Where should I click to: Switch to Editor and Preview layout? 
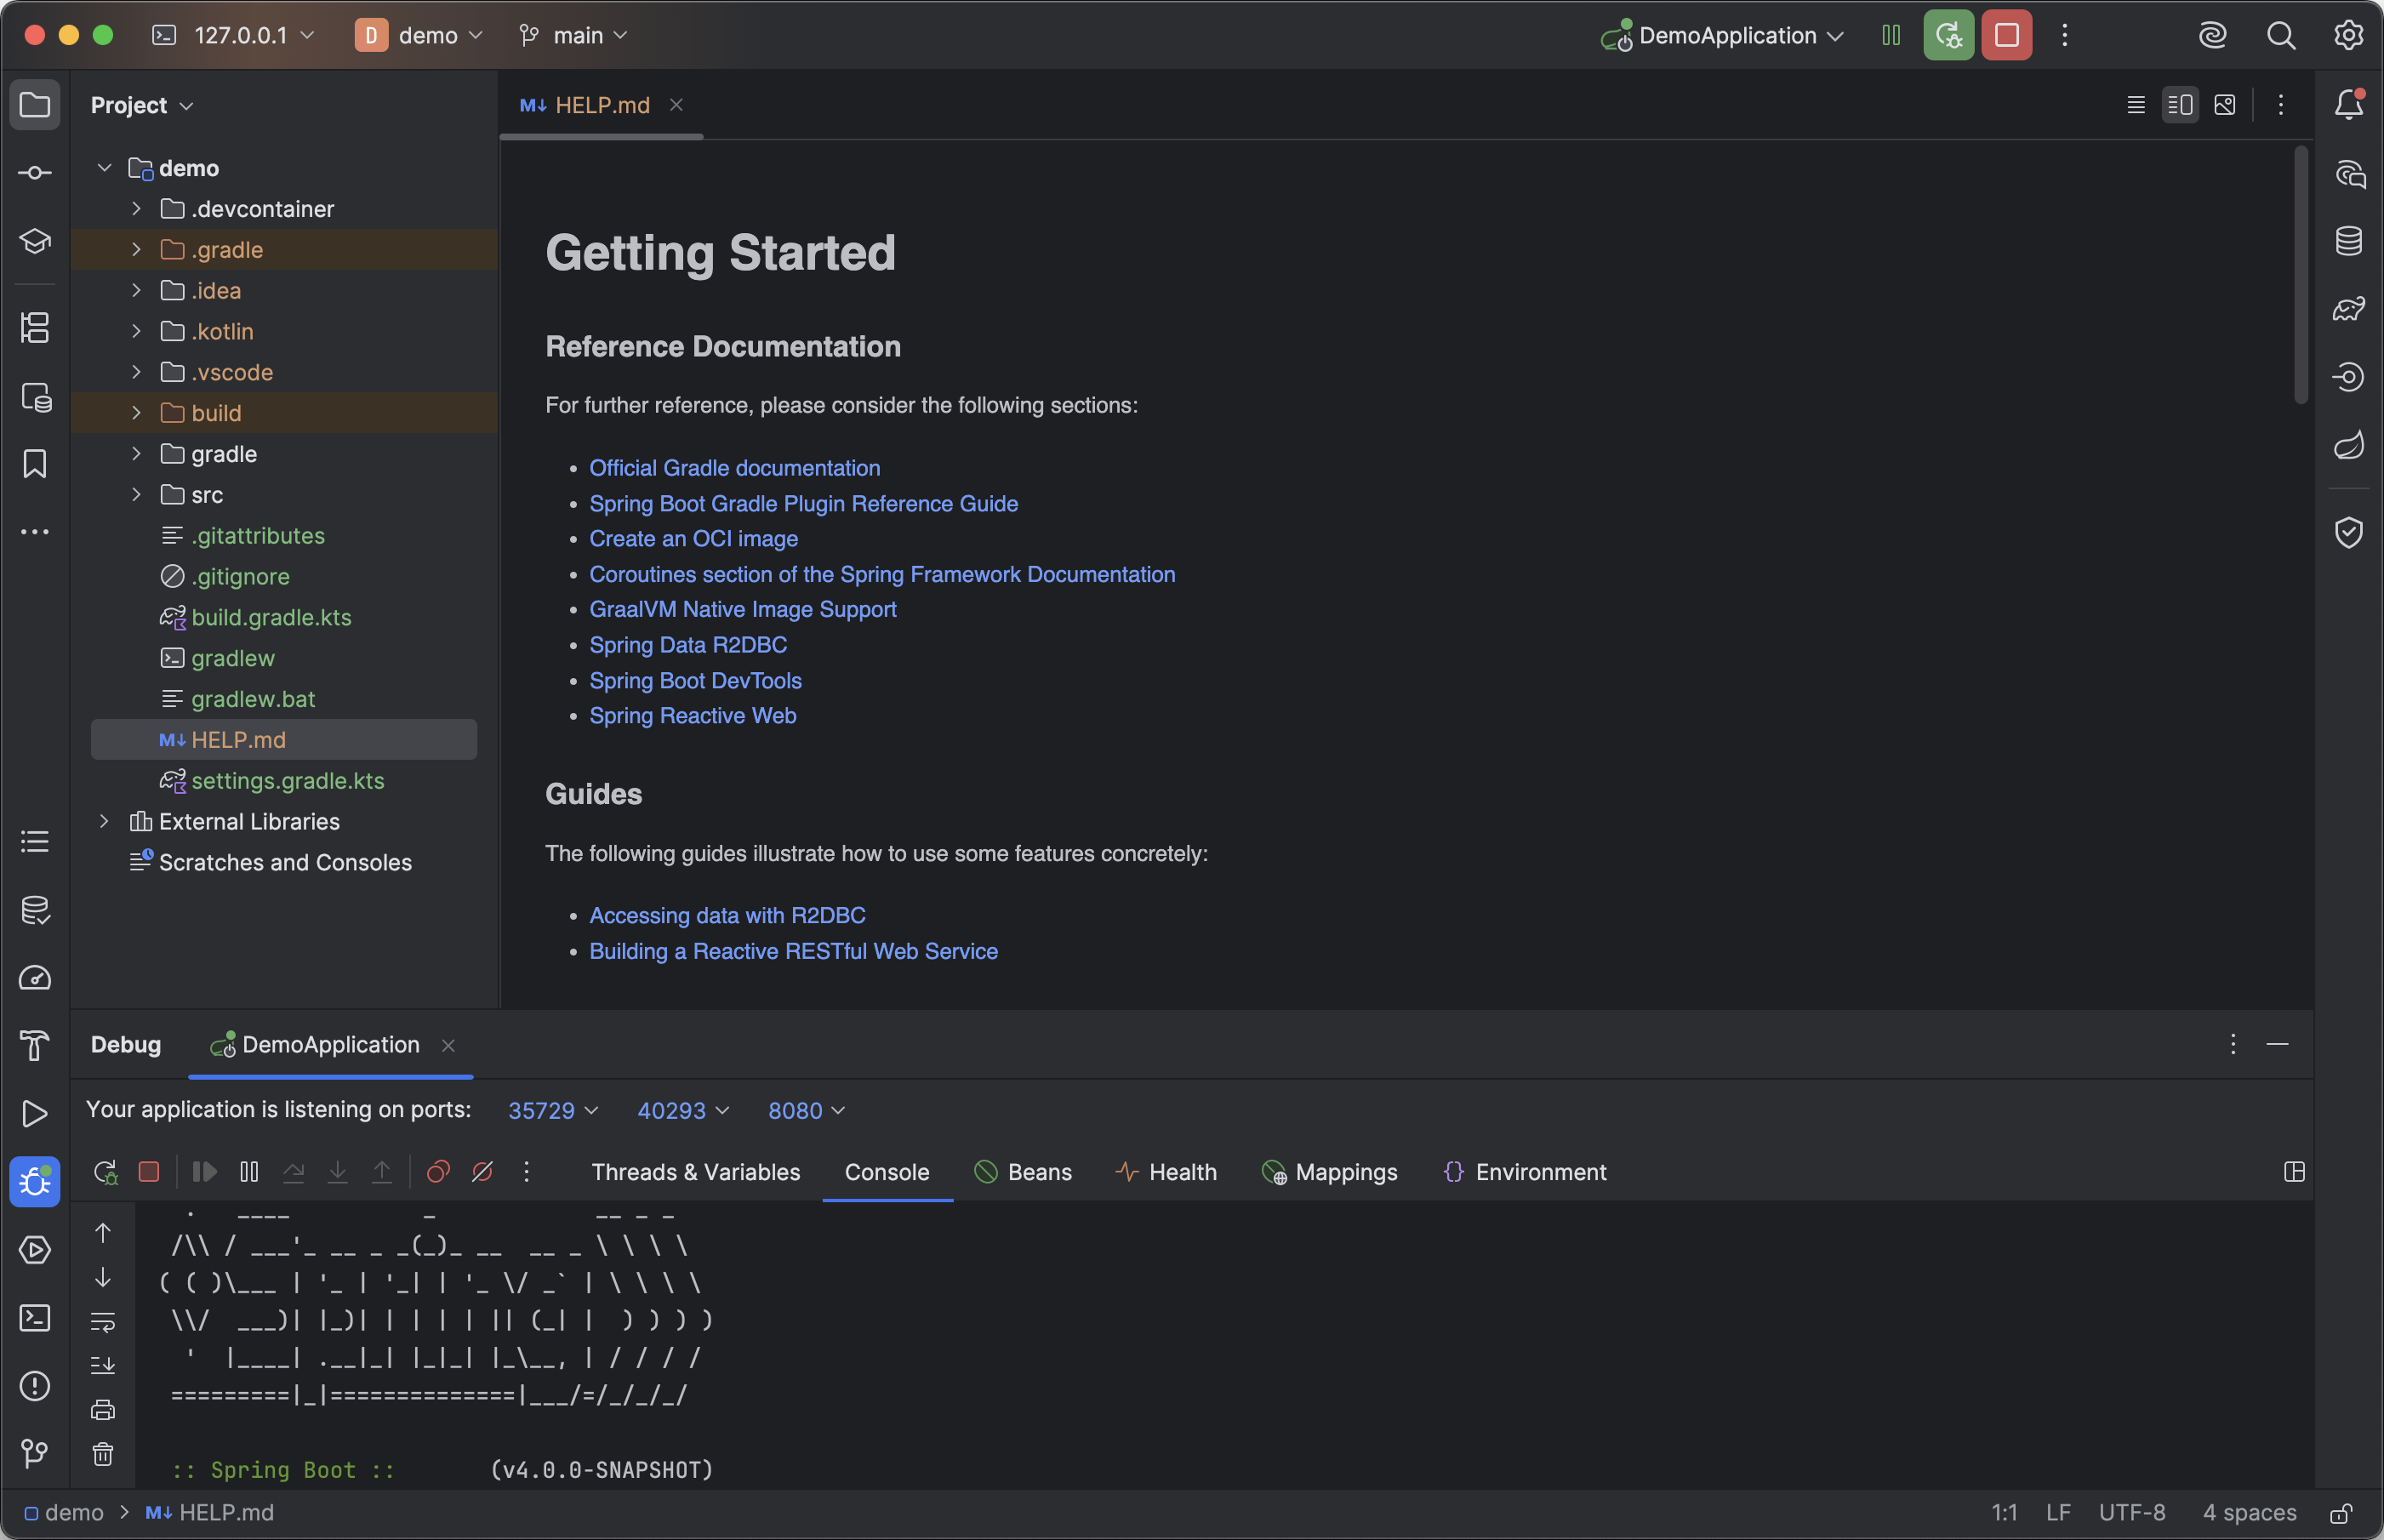[x=2180, y=105]
